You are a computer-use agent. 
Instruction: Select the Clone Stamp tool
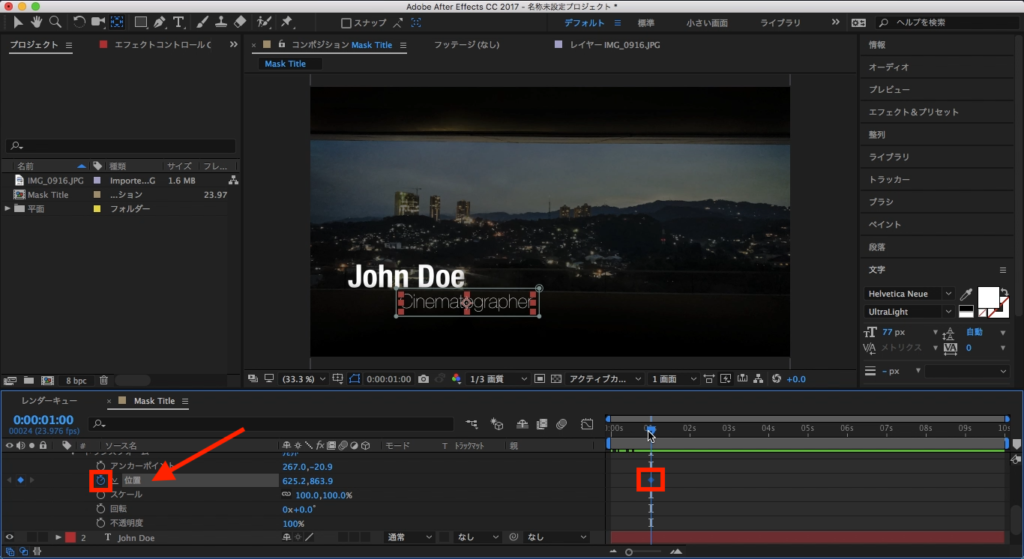pyautogui.click(x=220, y=22)
